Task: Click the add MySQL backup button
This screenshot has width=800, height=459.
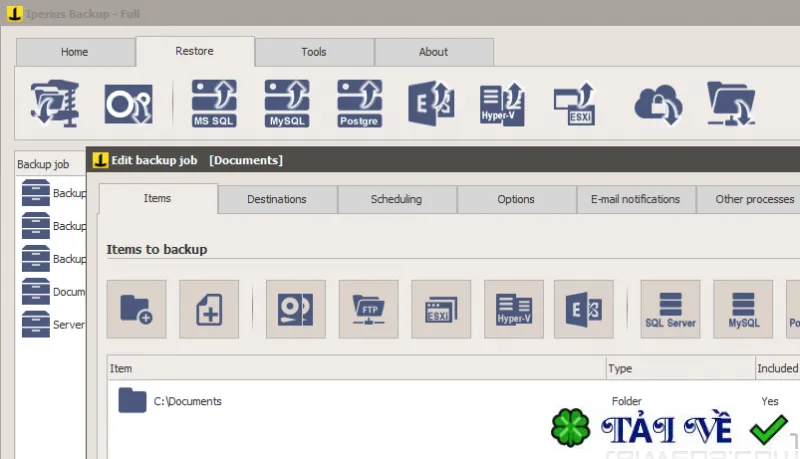Action: [743, 309]
